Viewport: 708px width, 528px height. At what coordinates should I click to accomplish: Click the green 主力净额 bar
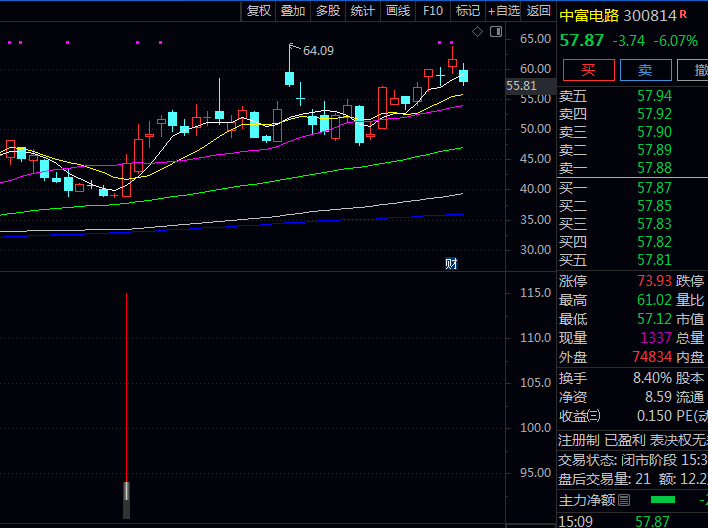pos(663,500)
